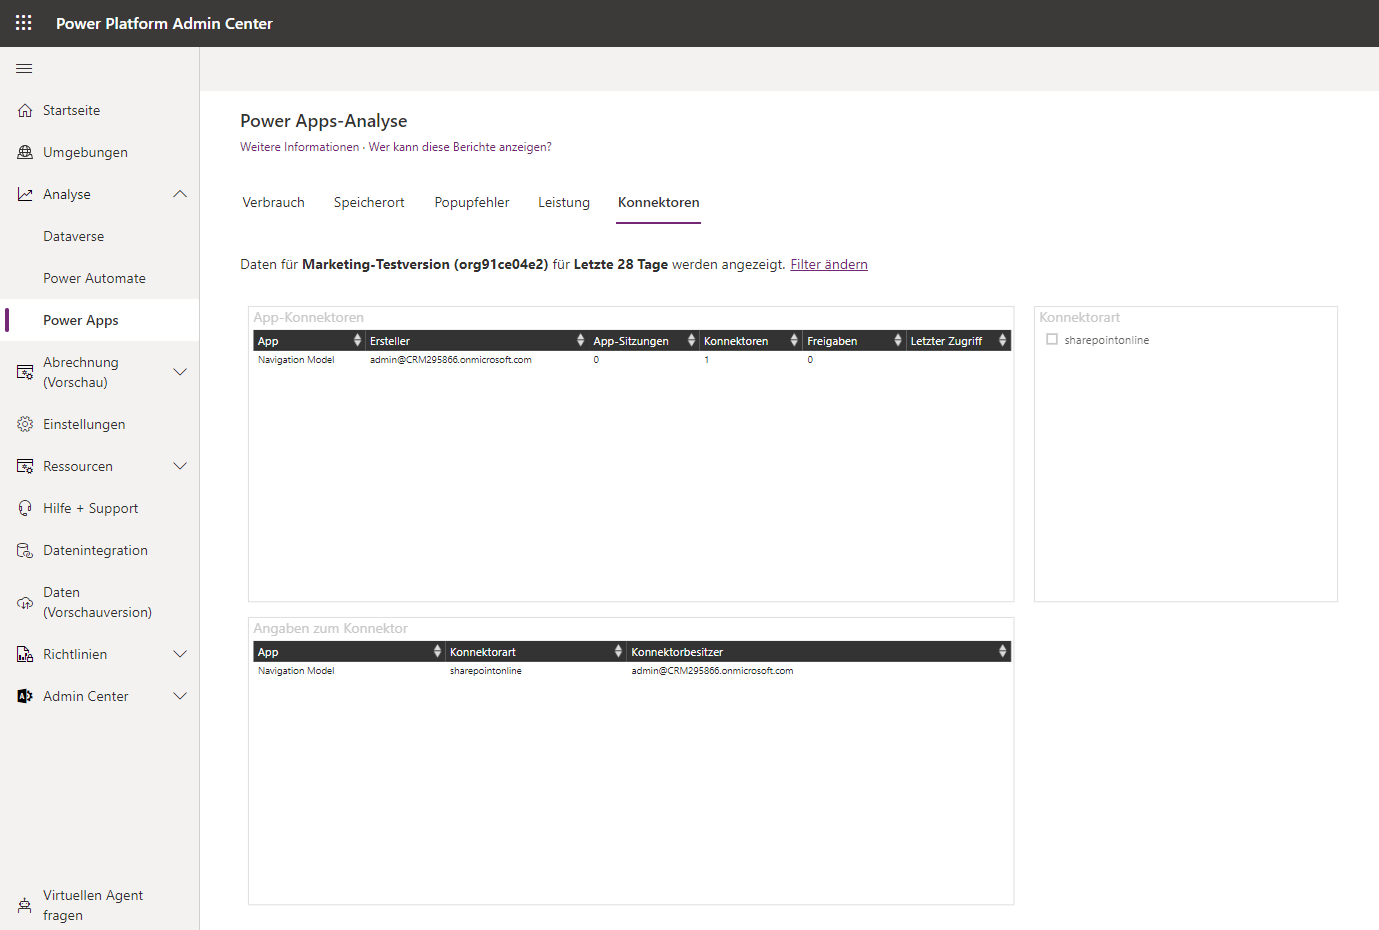Image resolution: width=1379 pixels, height=930 pixels.
Task: Select the Konnektoren tab
Action: click(x=659, y=203)
